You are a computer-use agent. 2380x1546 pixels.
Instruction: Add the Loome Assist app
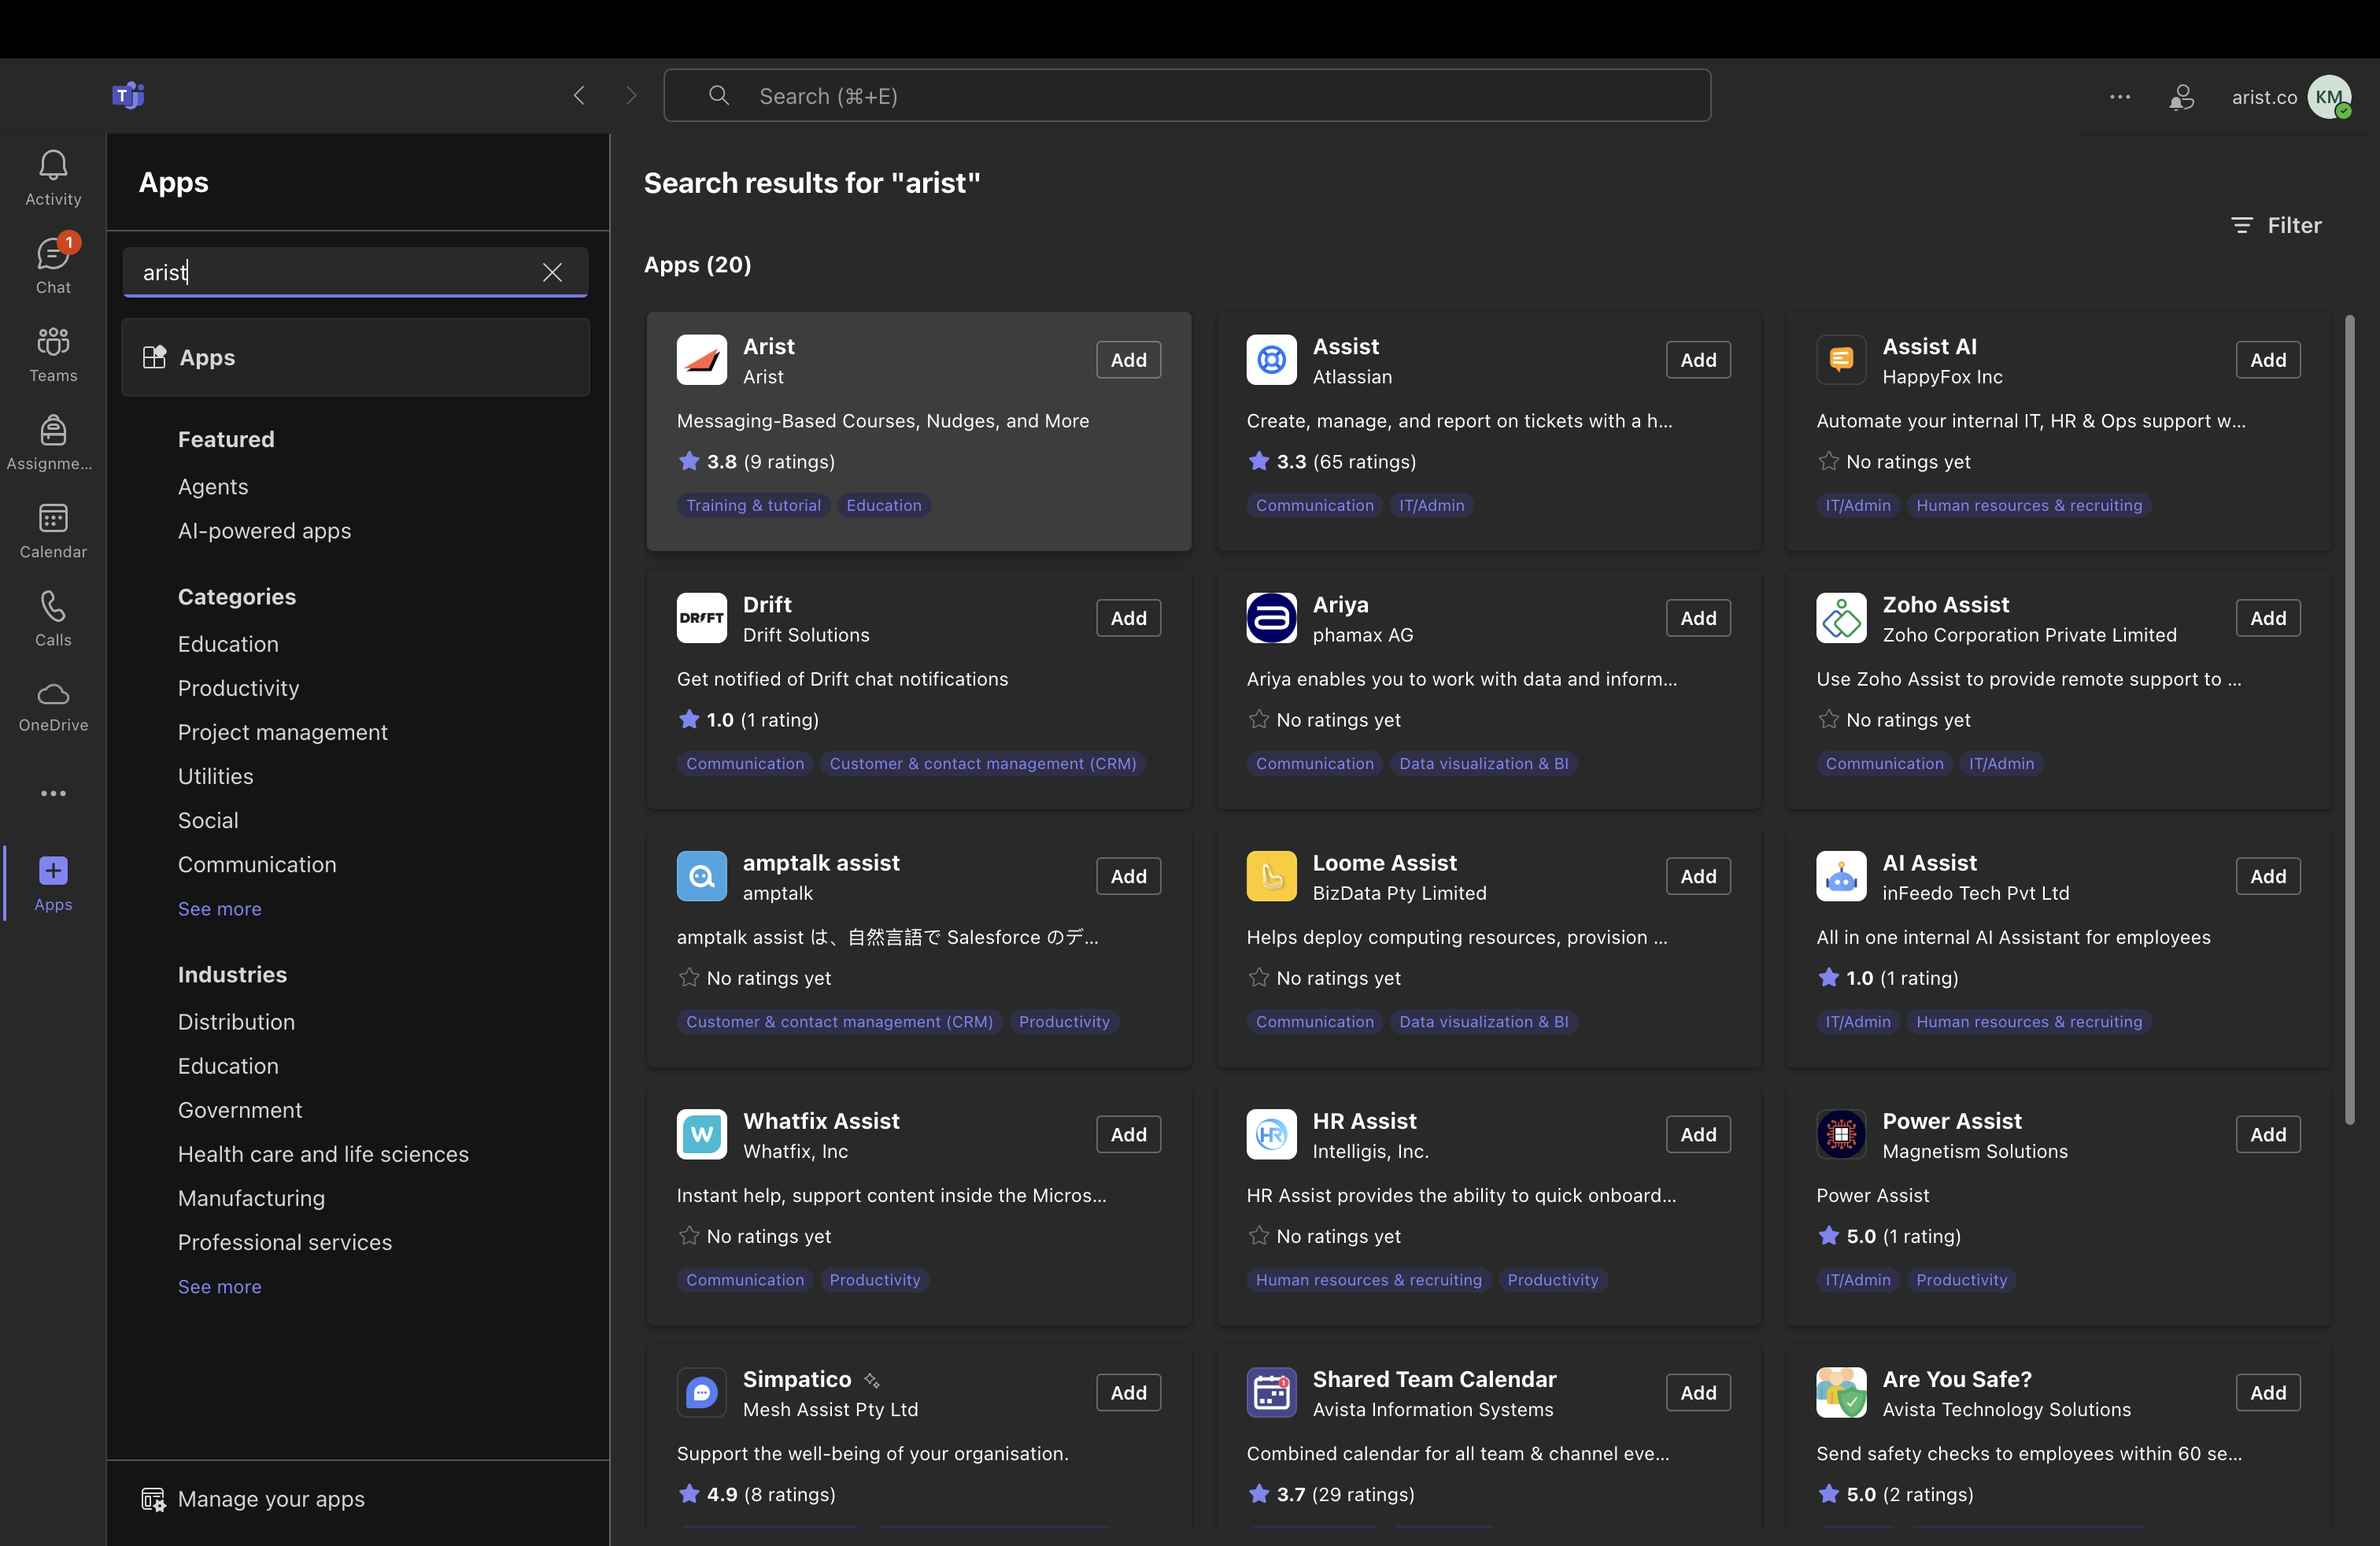(1698, 876)
